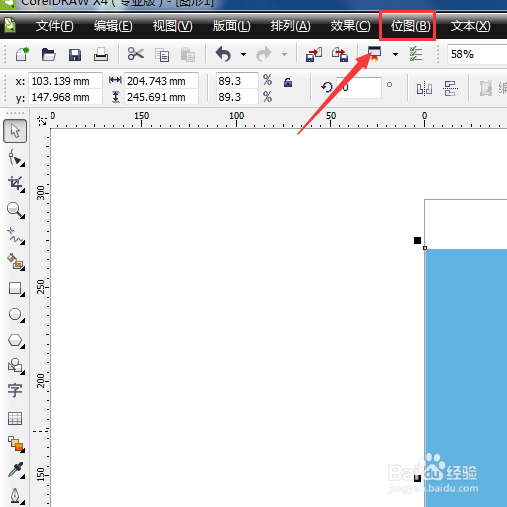Click the Undo arrow icon

click(223, 54)
